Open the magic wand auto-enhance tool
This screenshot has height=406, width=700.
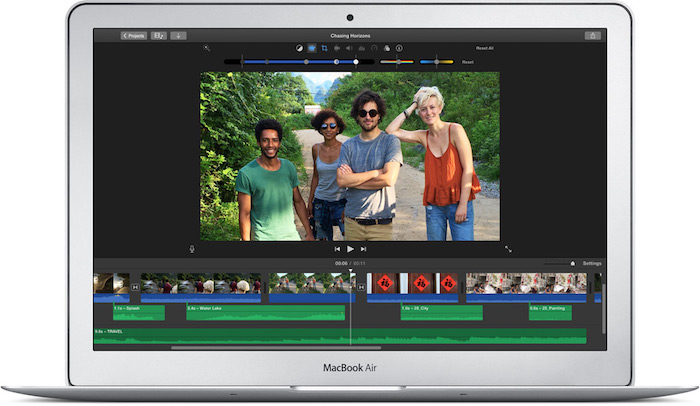(x=207, y=48)
